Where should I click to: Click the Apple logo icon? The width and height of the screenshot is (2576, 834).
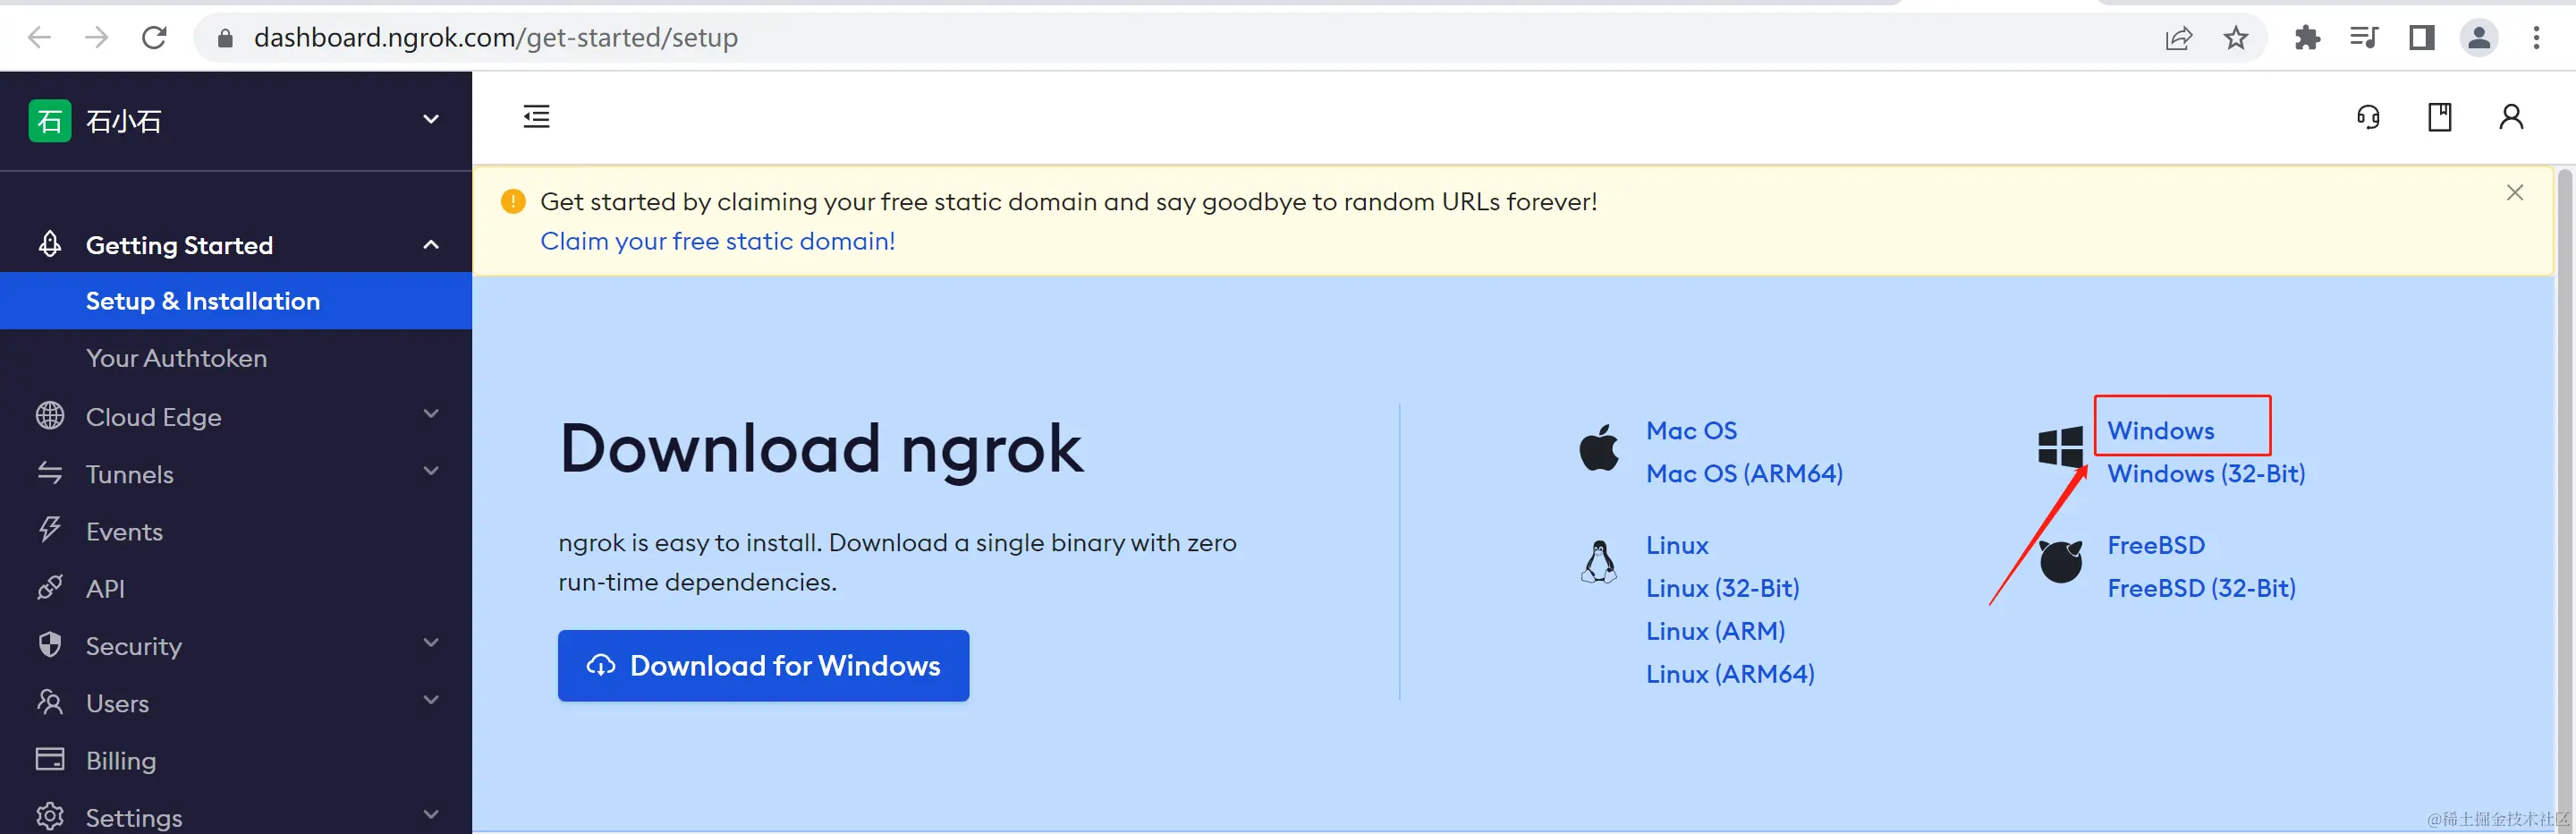pos(1599,447)
